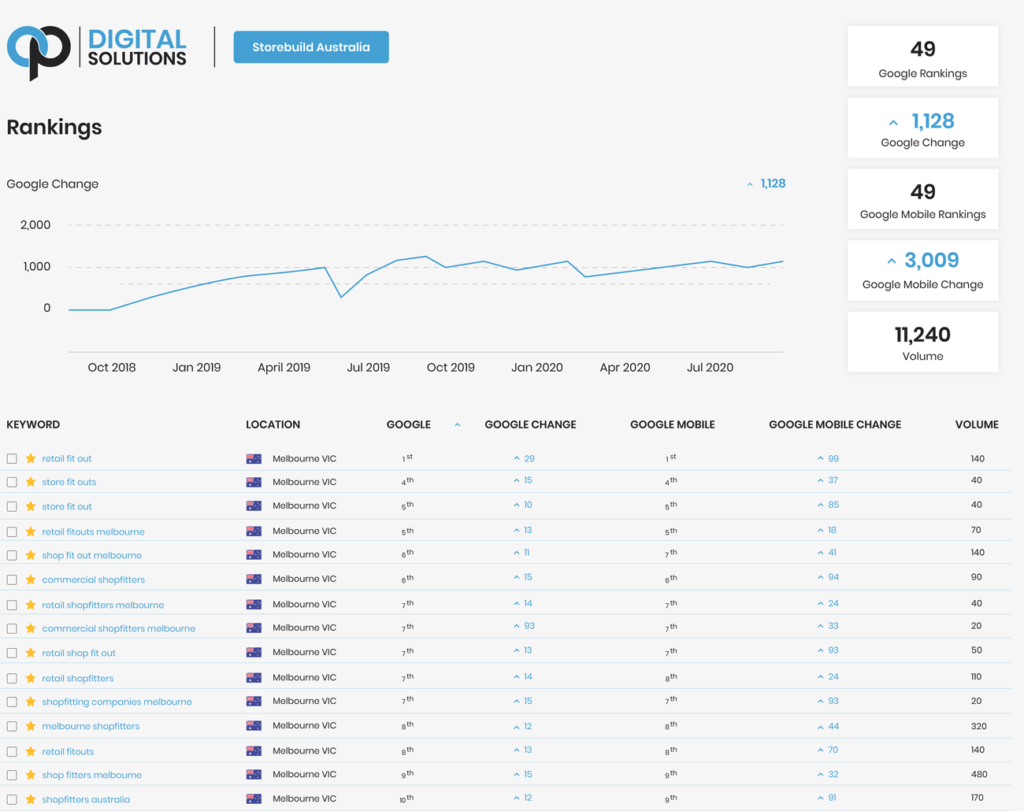This screenshot has height=811, width=1024.
Task: Tick the checkbox for shop fitters melbourne
Action: [x=12, y=776]
